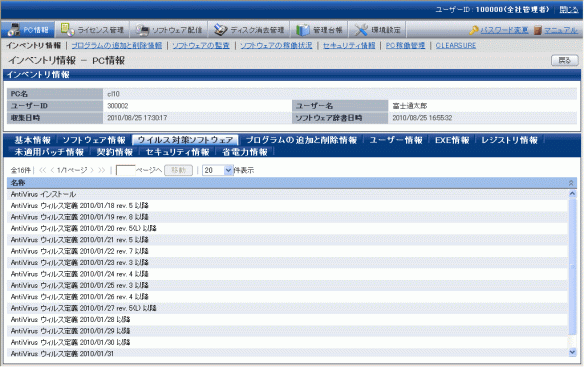Click the key icon beside パスワード変更
Viewport: 584px width, 367px height.
(474, 30)
